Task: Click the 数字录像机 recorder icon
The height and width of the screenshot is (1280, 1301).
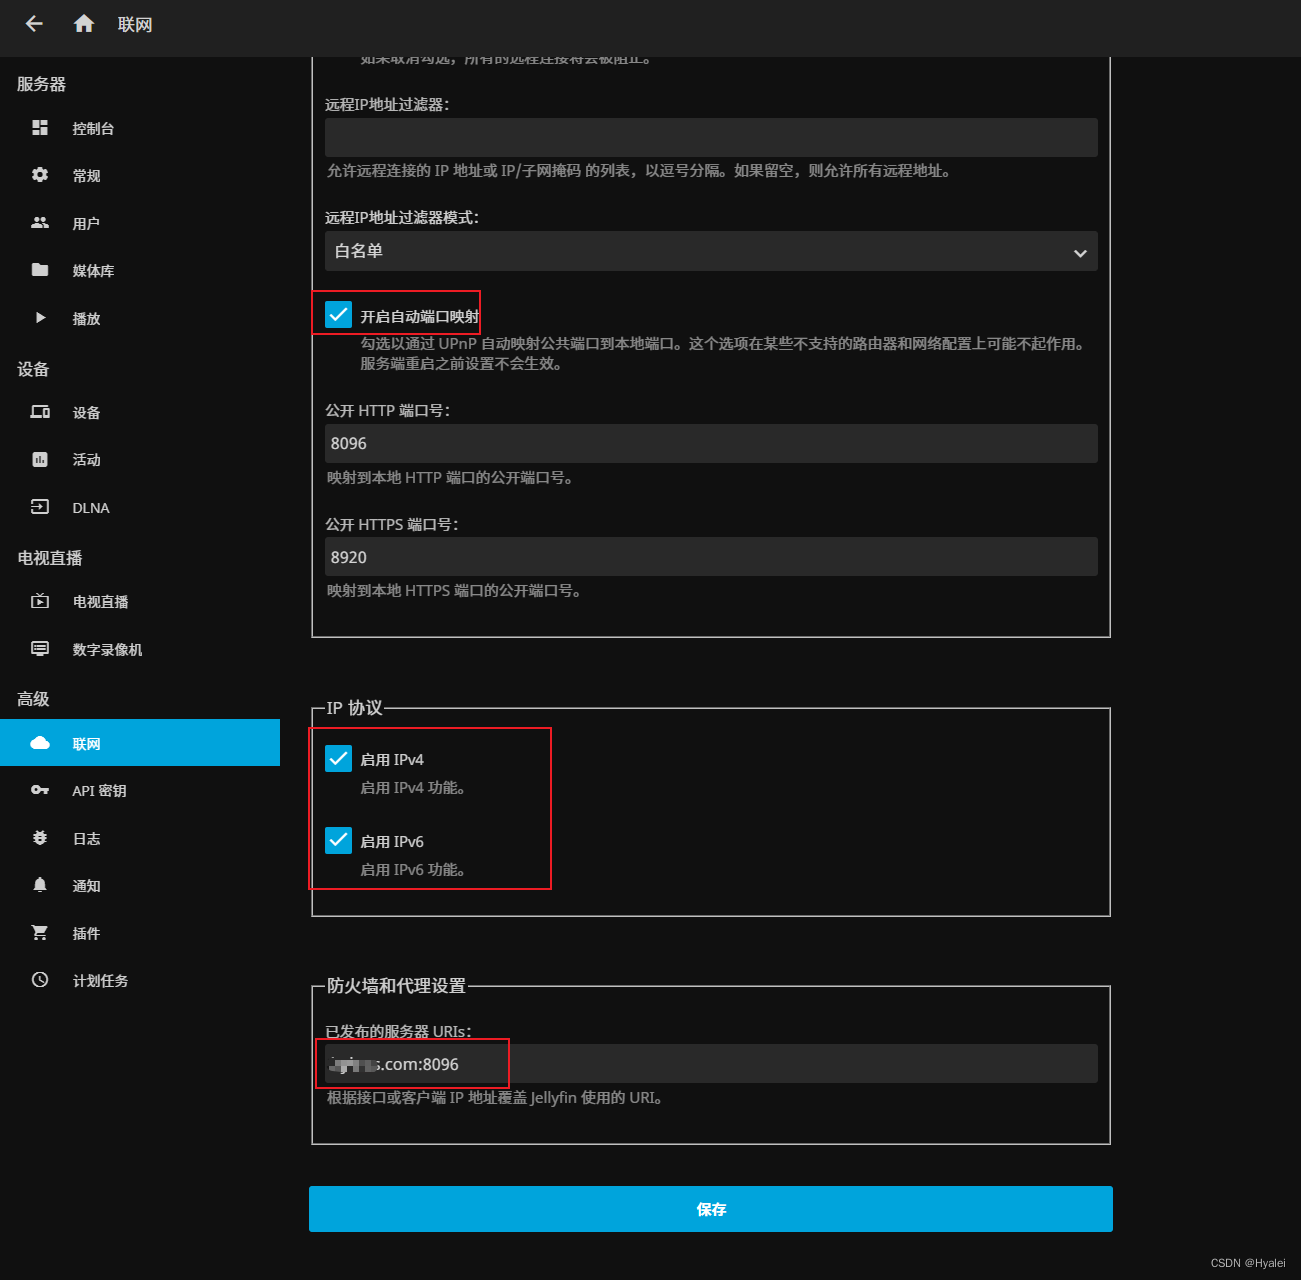Action: (40, 649)
